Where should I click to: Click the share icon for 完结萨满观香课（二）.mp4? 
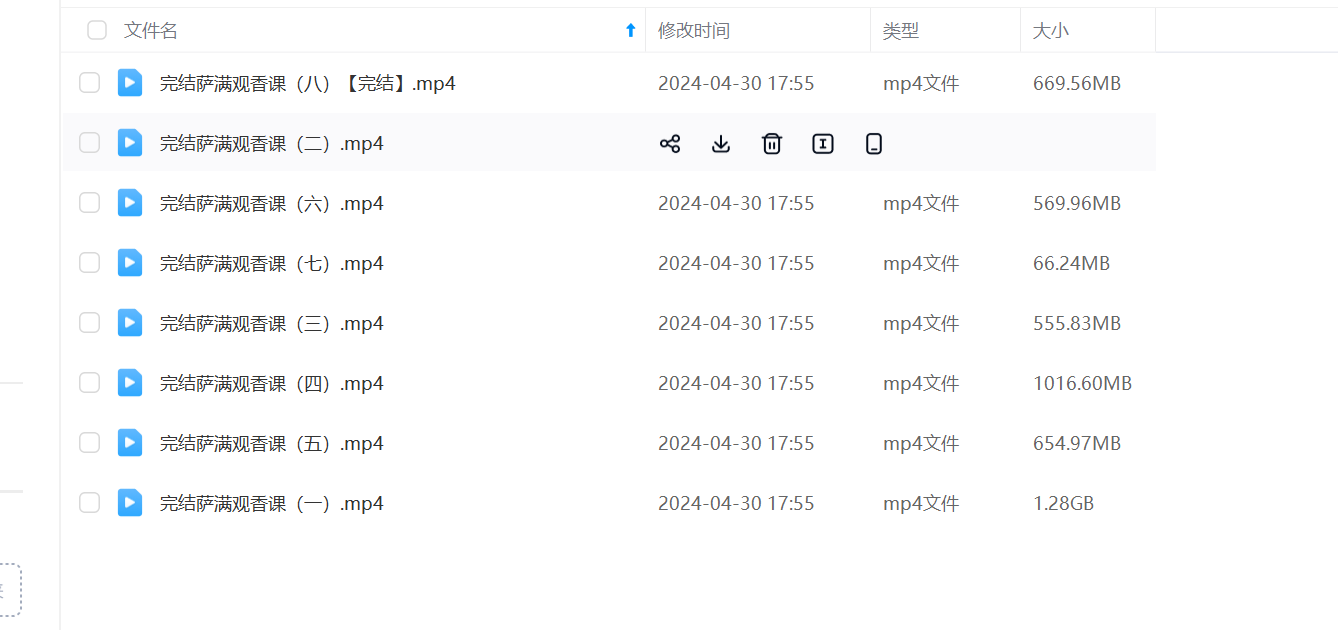pyautogui.click(x=670, y=144)
